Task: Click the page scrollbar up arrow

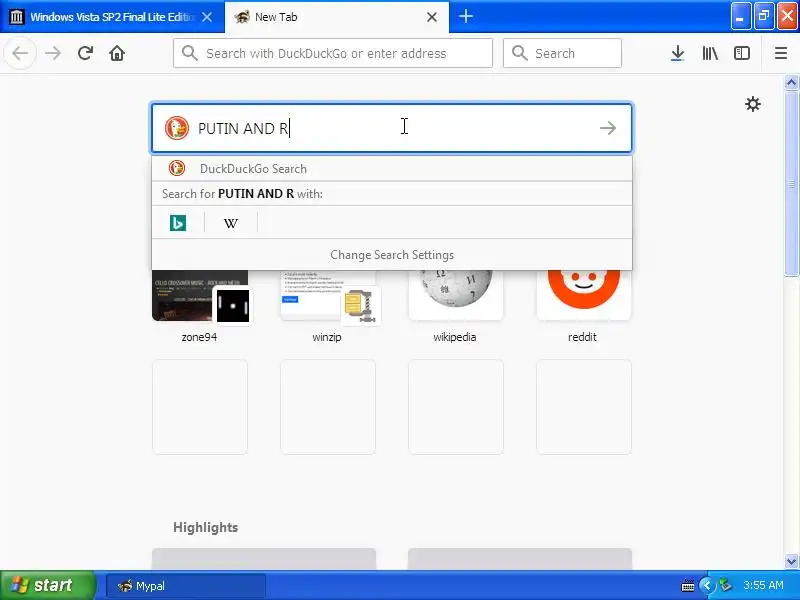Action: tap(791, 82)
